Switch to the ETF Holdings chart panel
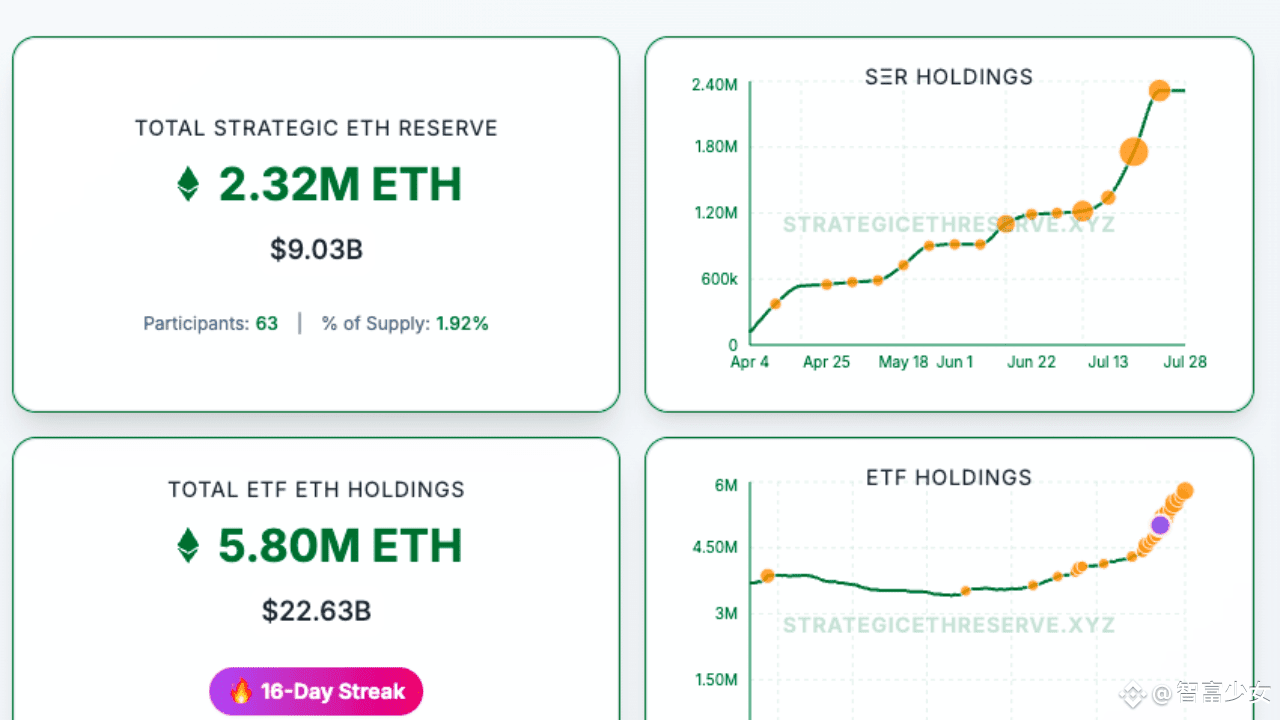 point(948,600)
